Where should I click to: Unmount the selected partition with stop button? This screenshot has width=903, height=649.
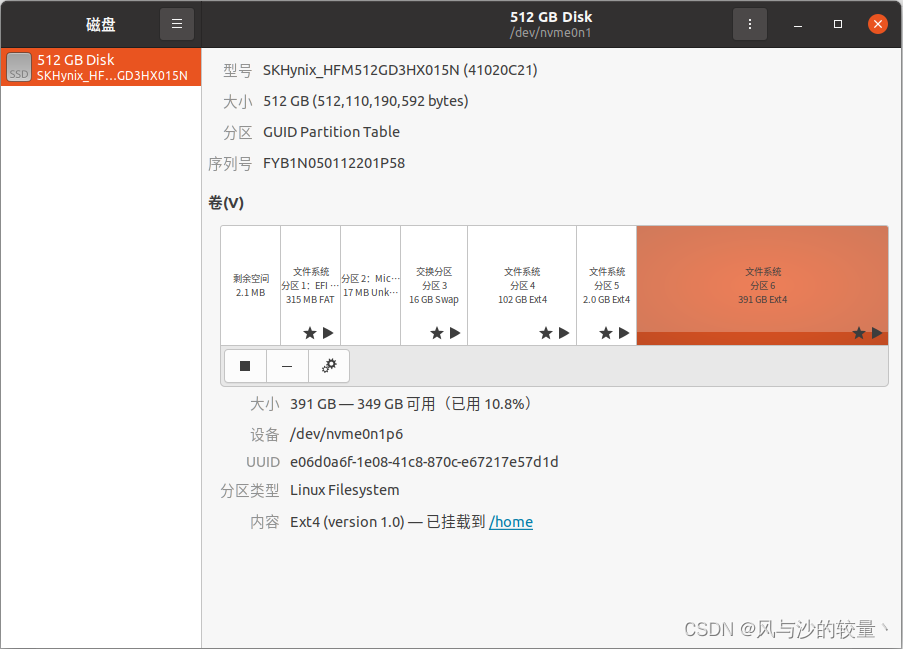point(245,366)
